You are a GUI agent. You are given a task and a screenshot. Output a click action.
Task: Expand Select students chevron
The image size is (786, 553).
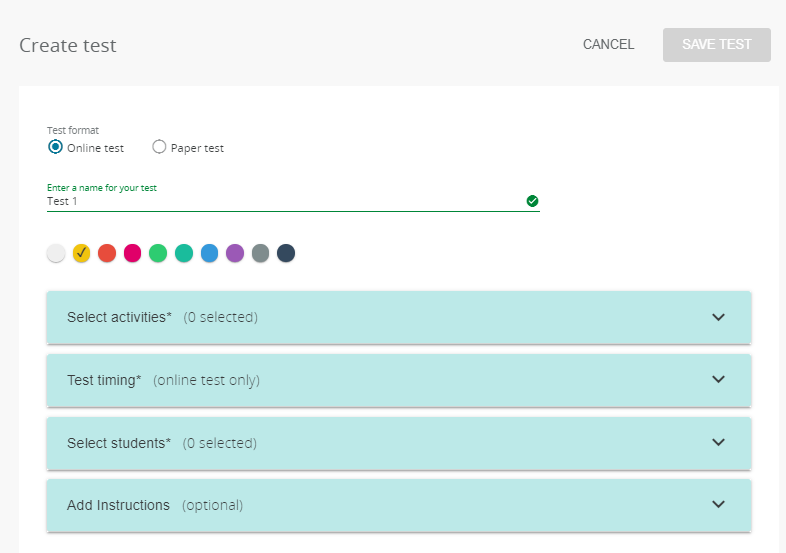718,442
